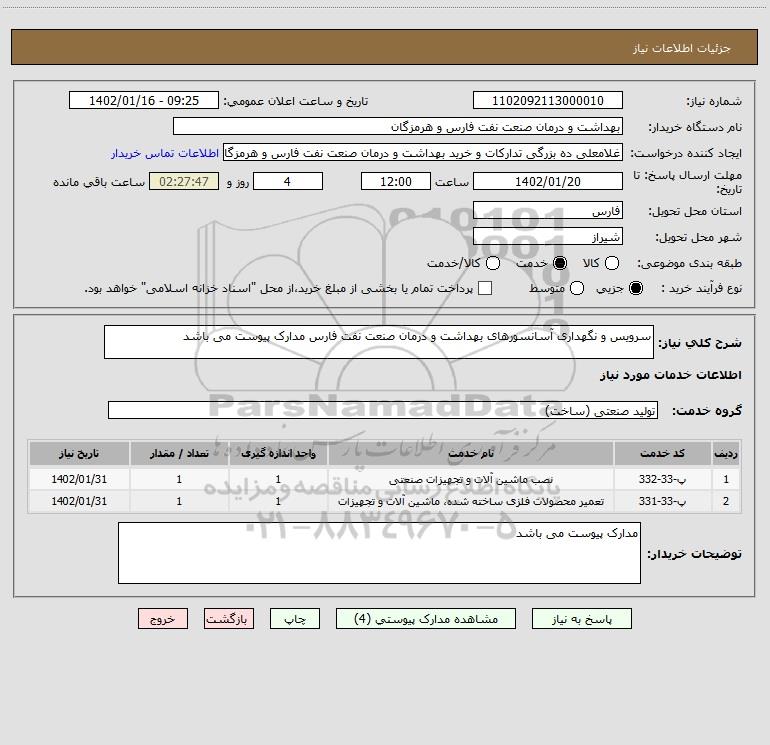This screenshot has height=745, width=770.
Task: Click service name نصب ماشین آلات و تجهیزات صنعتی
Action: (x=470, y=479)
